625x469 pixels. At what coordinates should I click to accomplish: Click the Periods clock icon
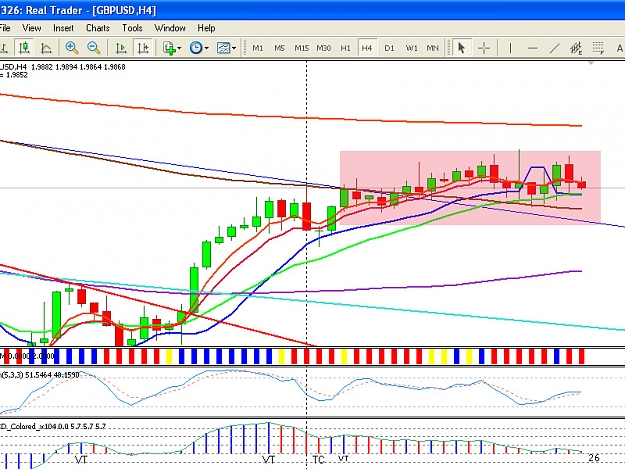pyautogui.click(x=196, y=48)
